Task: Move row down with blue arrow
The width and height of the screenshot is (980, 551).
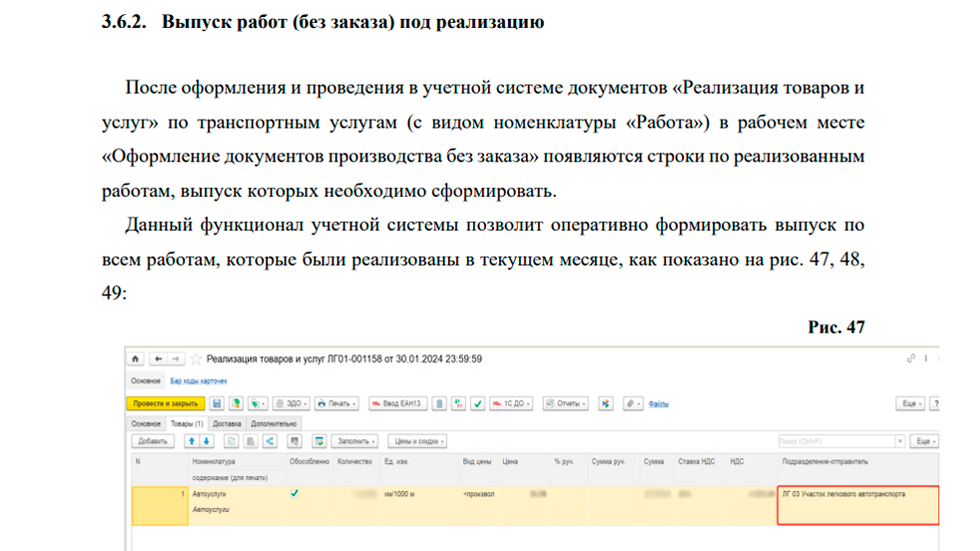Action: coord(206,441)
